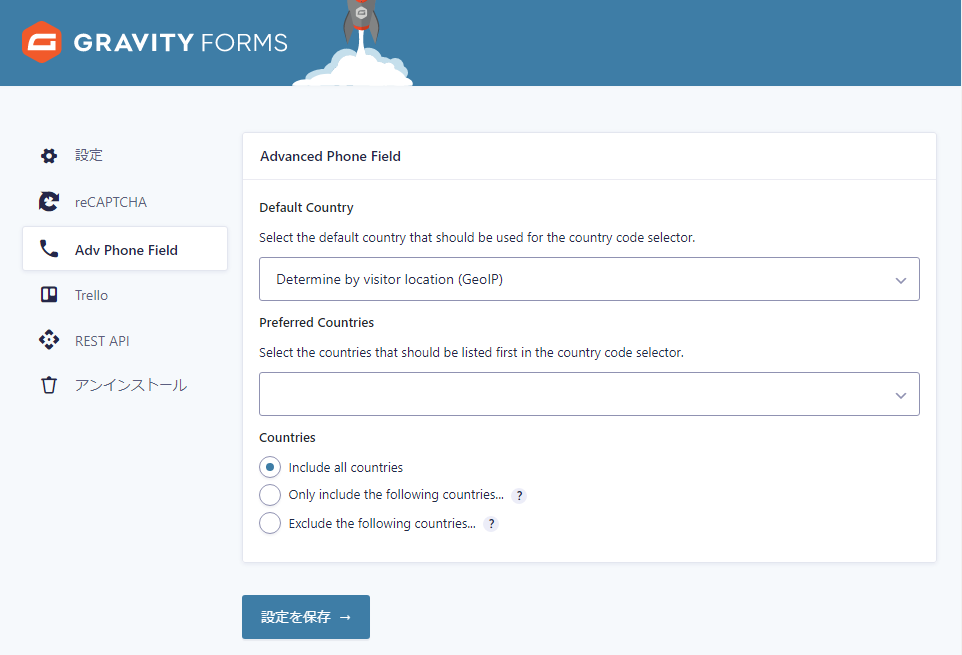Select Only include the following countries option
The height and width of the screenshot is (655, 962).
pos(270,495)
